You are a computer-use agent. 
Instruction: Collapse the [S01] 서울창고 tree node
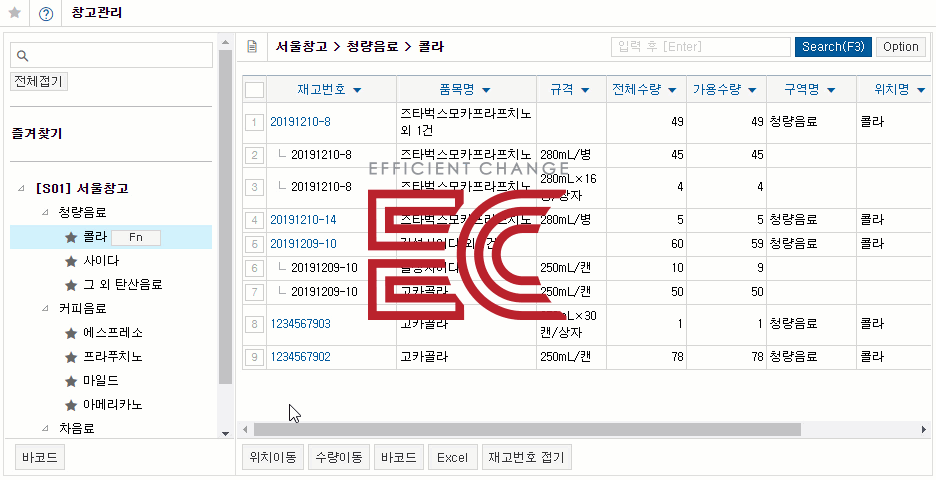pos(22,189)
